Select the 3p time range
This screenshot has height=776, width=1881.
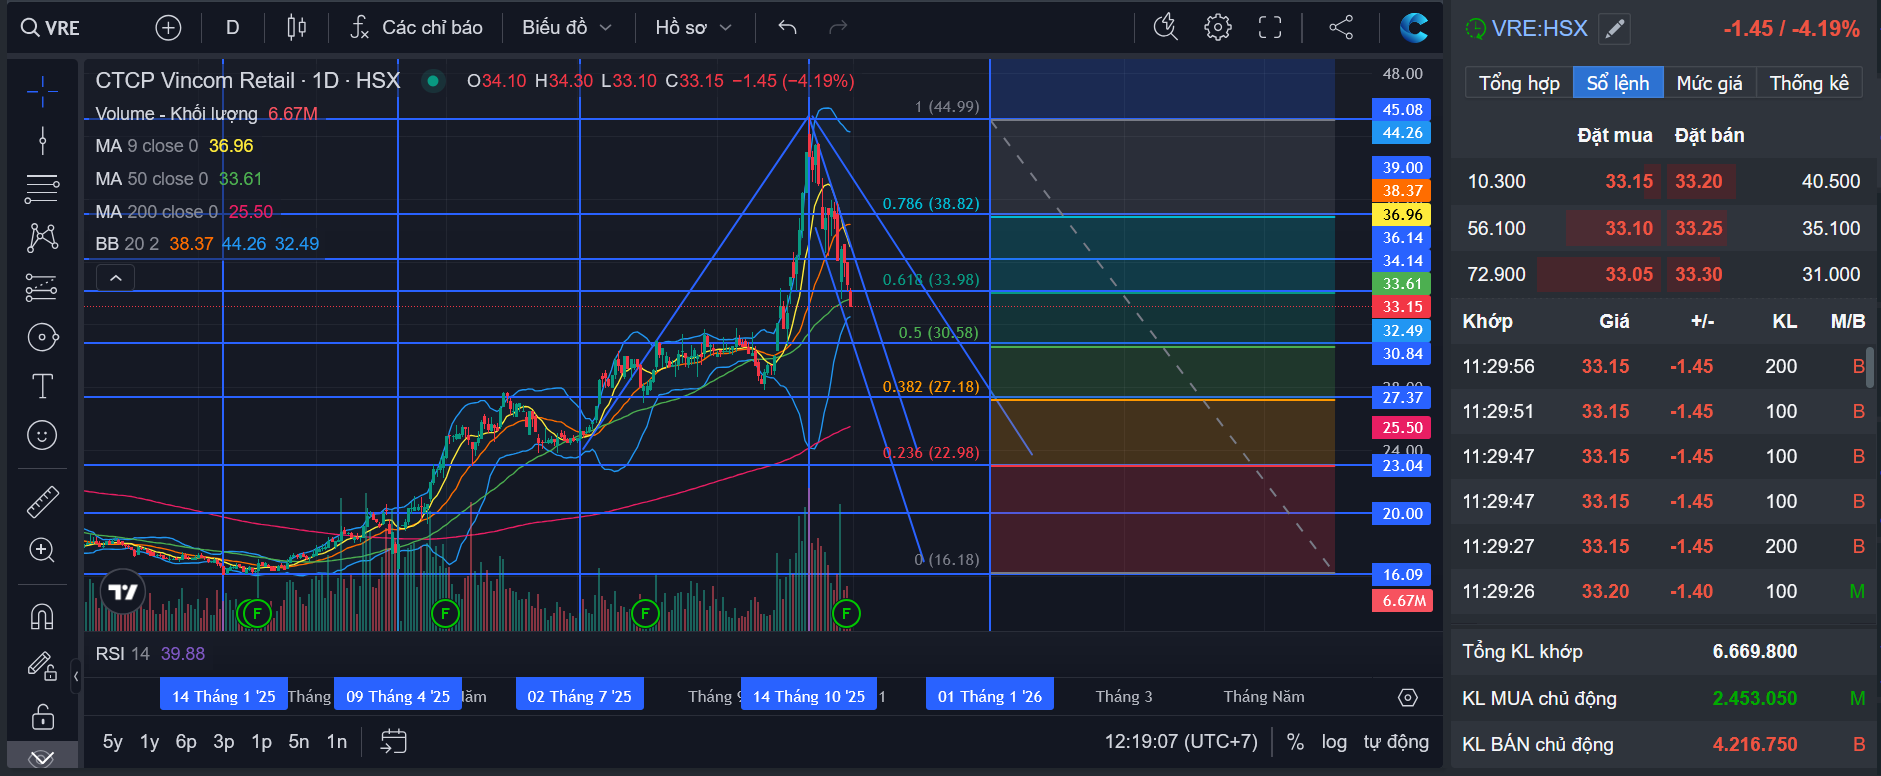pos(224,742)
